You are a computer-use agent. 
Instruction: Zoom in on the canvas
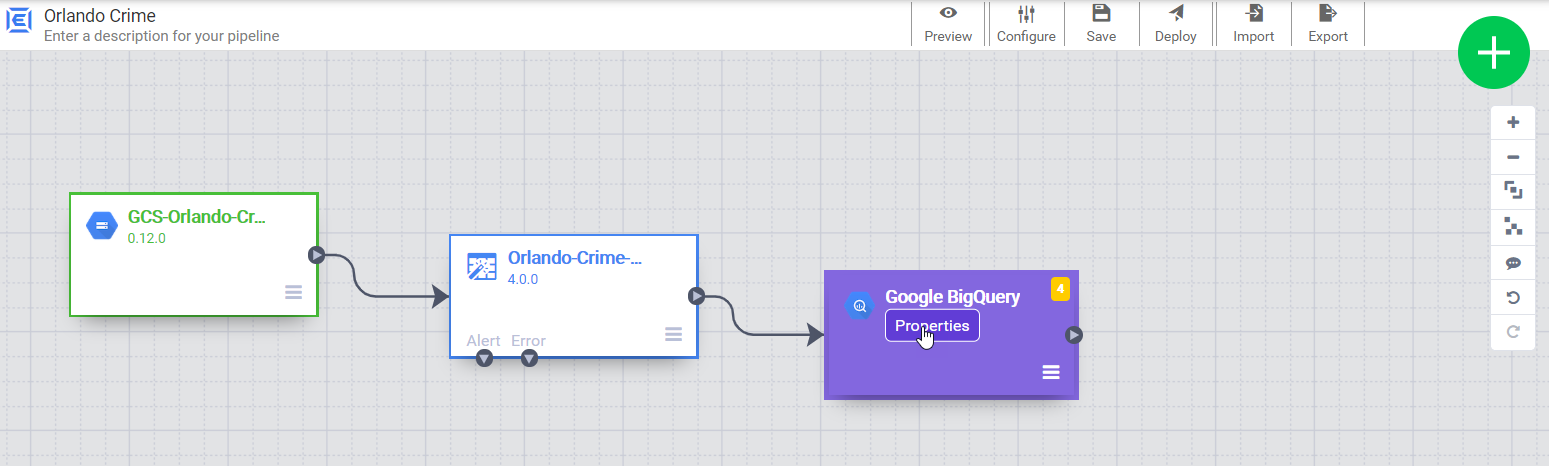point(1513,123)
